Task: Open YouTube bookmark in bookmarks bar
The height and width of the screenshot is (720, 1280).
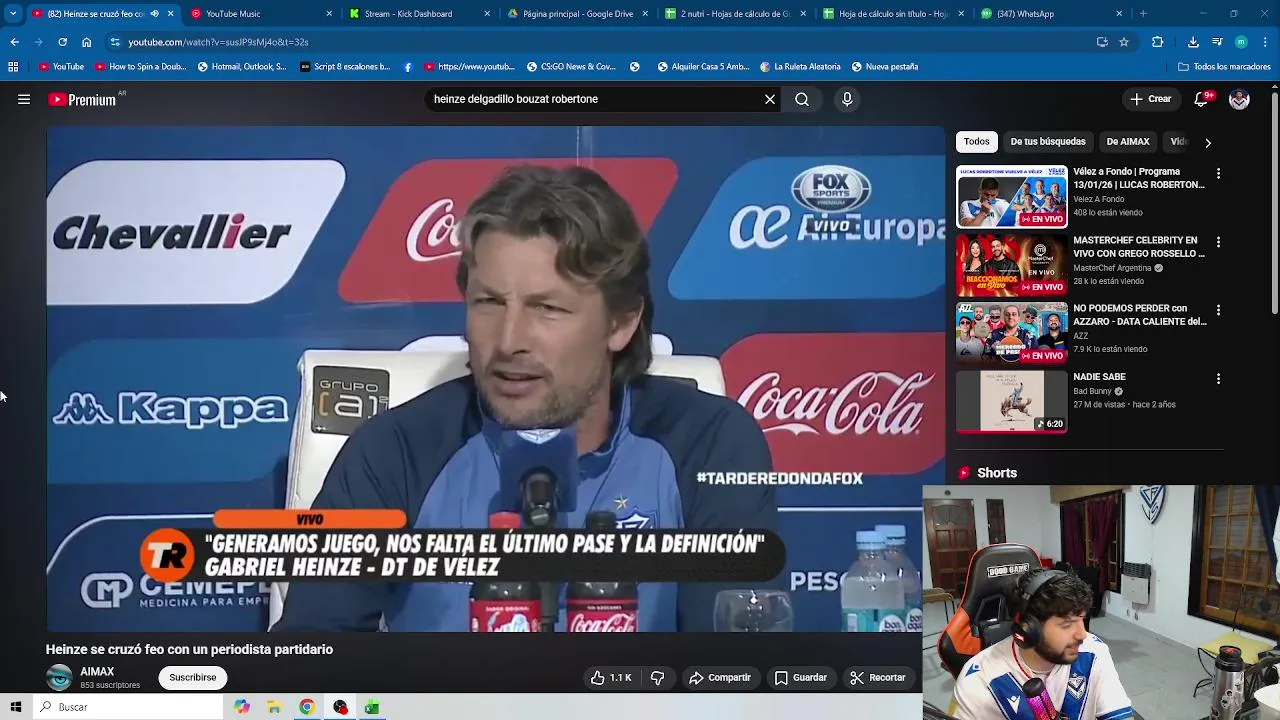Action: [x=62, y=67]
